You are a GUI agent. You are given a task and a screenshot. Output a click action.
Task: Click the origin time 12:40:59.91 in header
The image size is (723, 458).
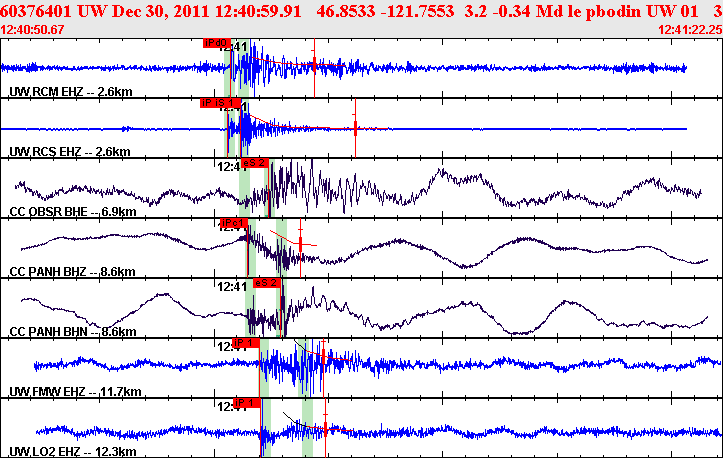(258, 11)
